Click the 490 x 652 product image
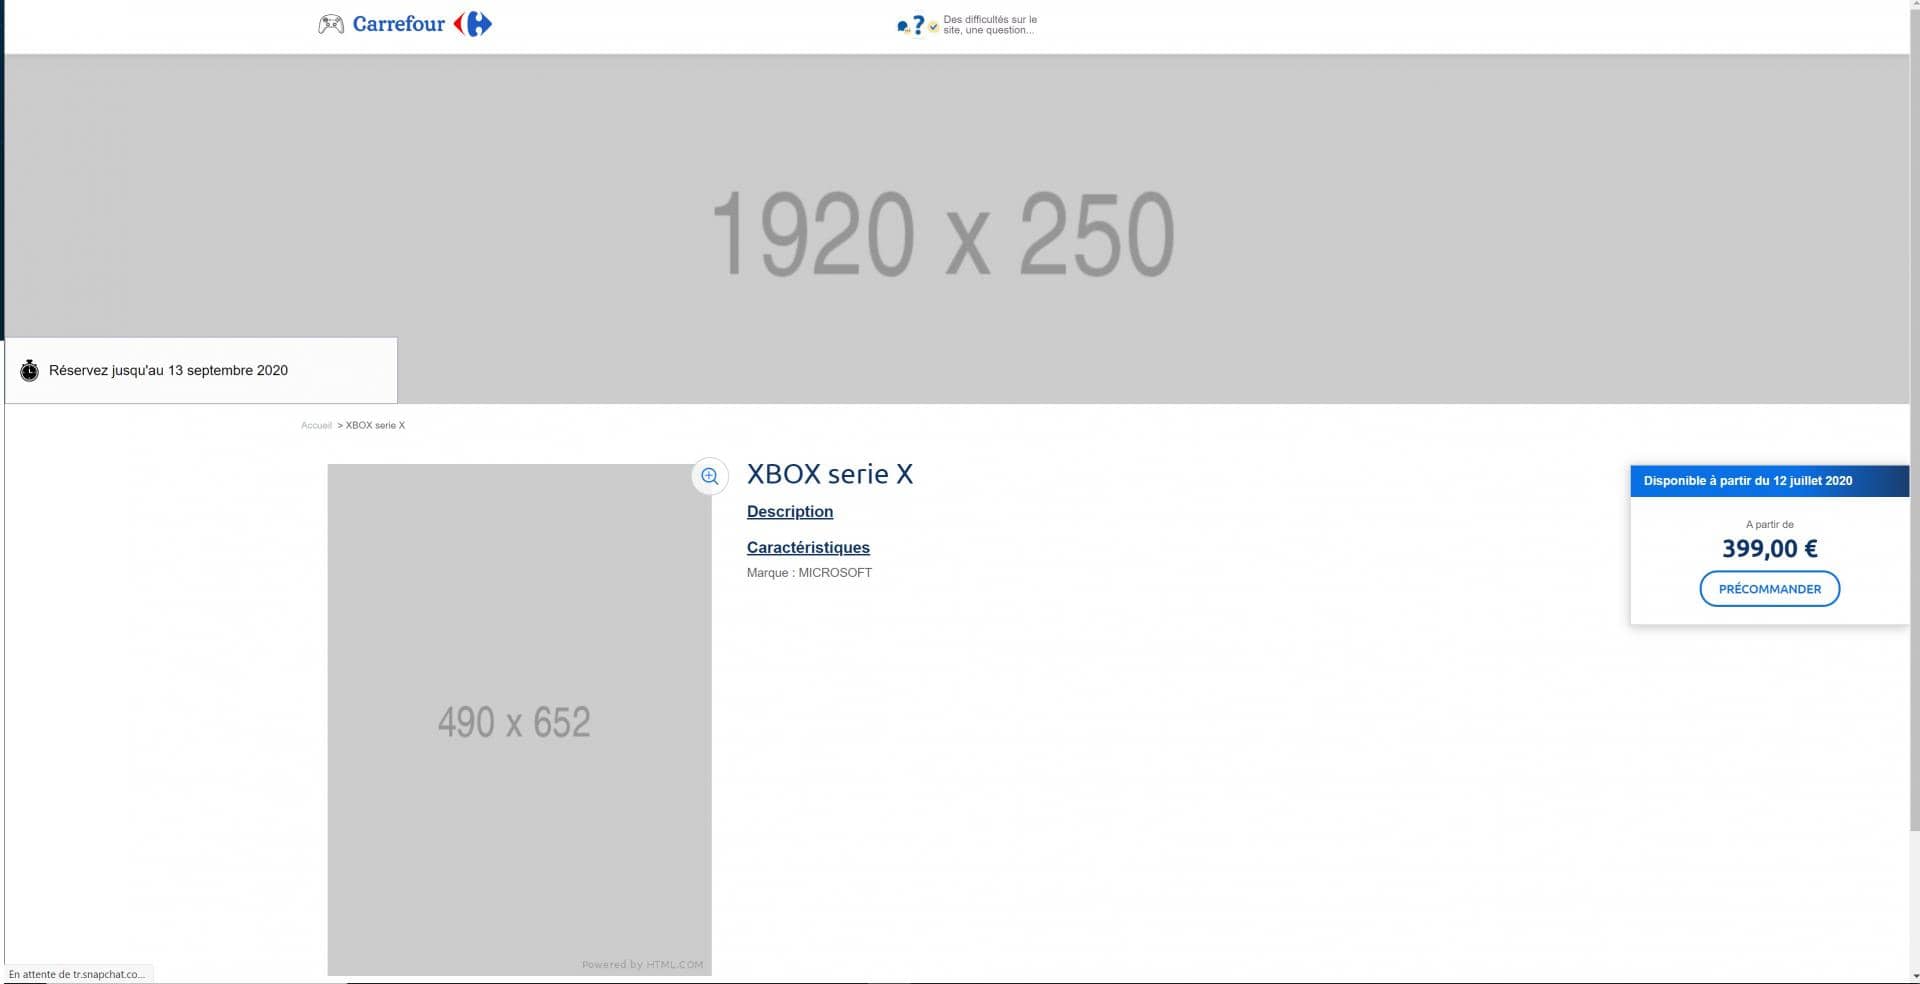This screenshot has height=984, width=1920. tap(518, 720)
